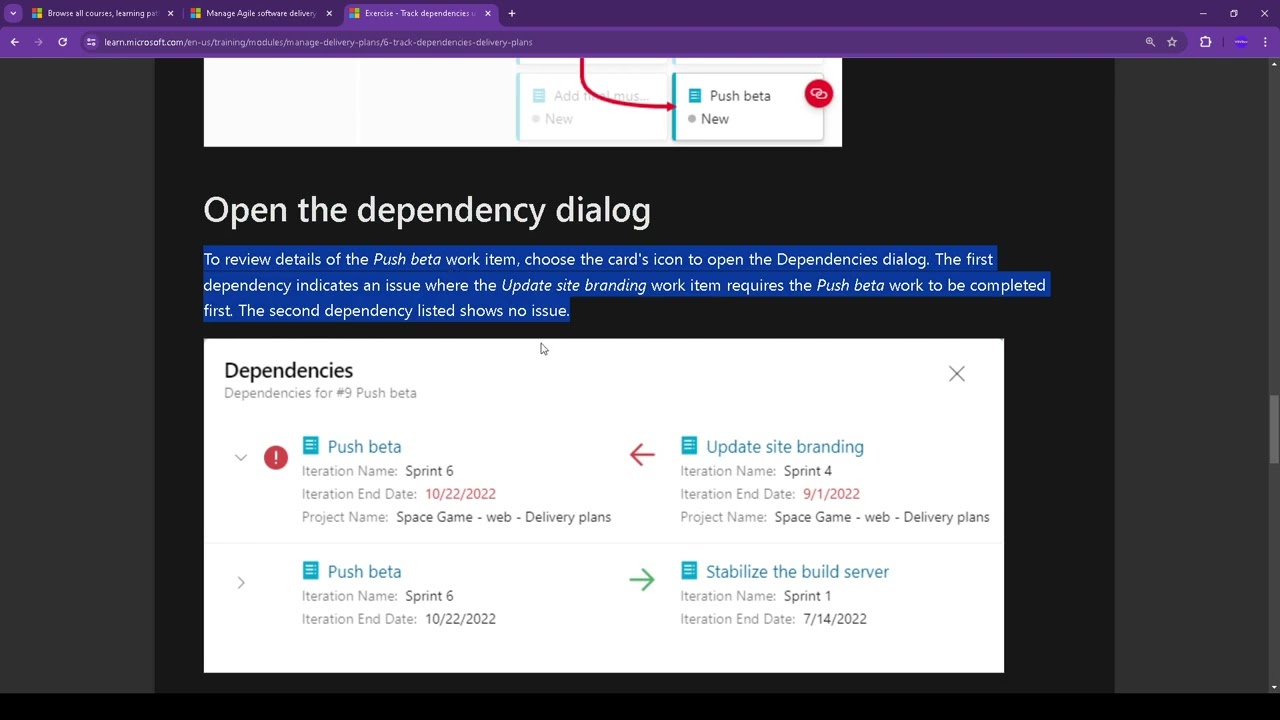Click the Sprint 1 iteration name
The height and width of the screenshot is (720, 1280).
pos(808,595)
